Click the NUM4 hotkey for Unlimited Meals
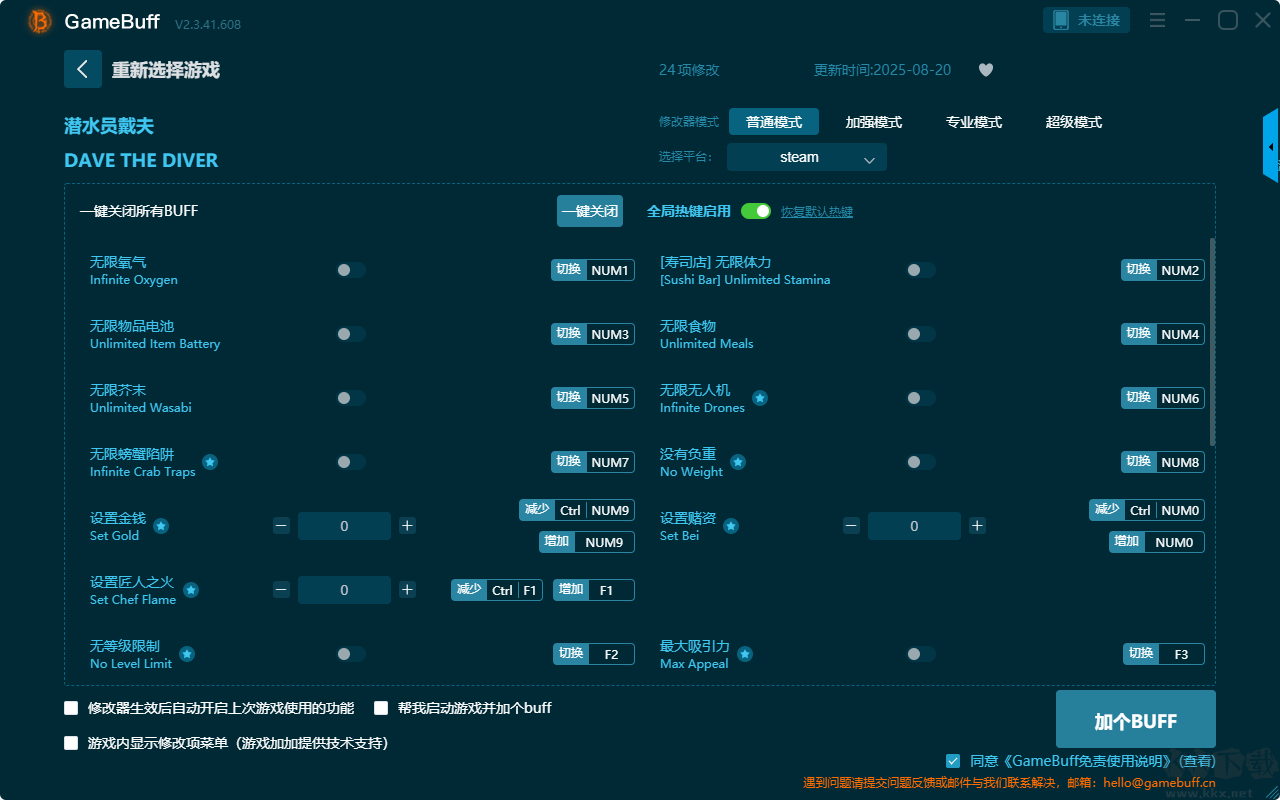This screenshot has height=800, width=1280. click(x=1180, y=334)
